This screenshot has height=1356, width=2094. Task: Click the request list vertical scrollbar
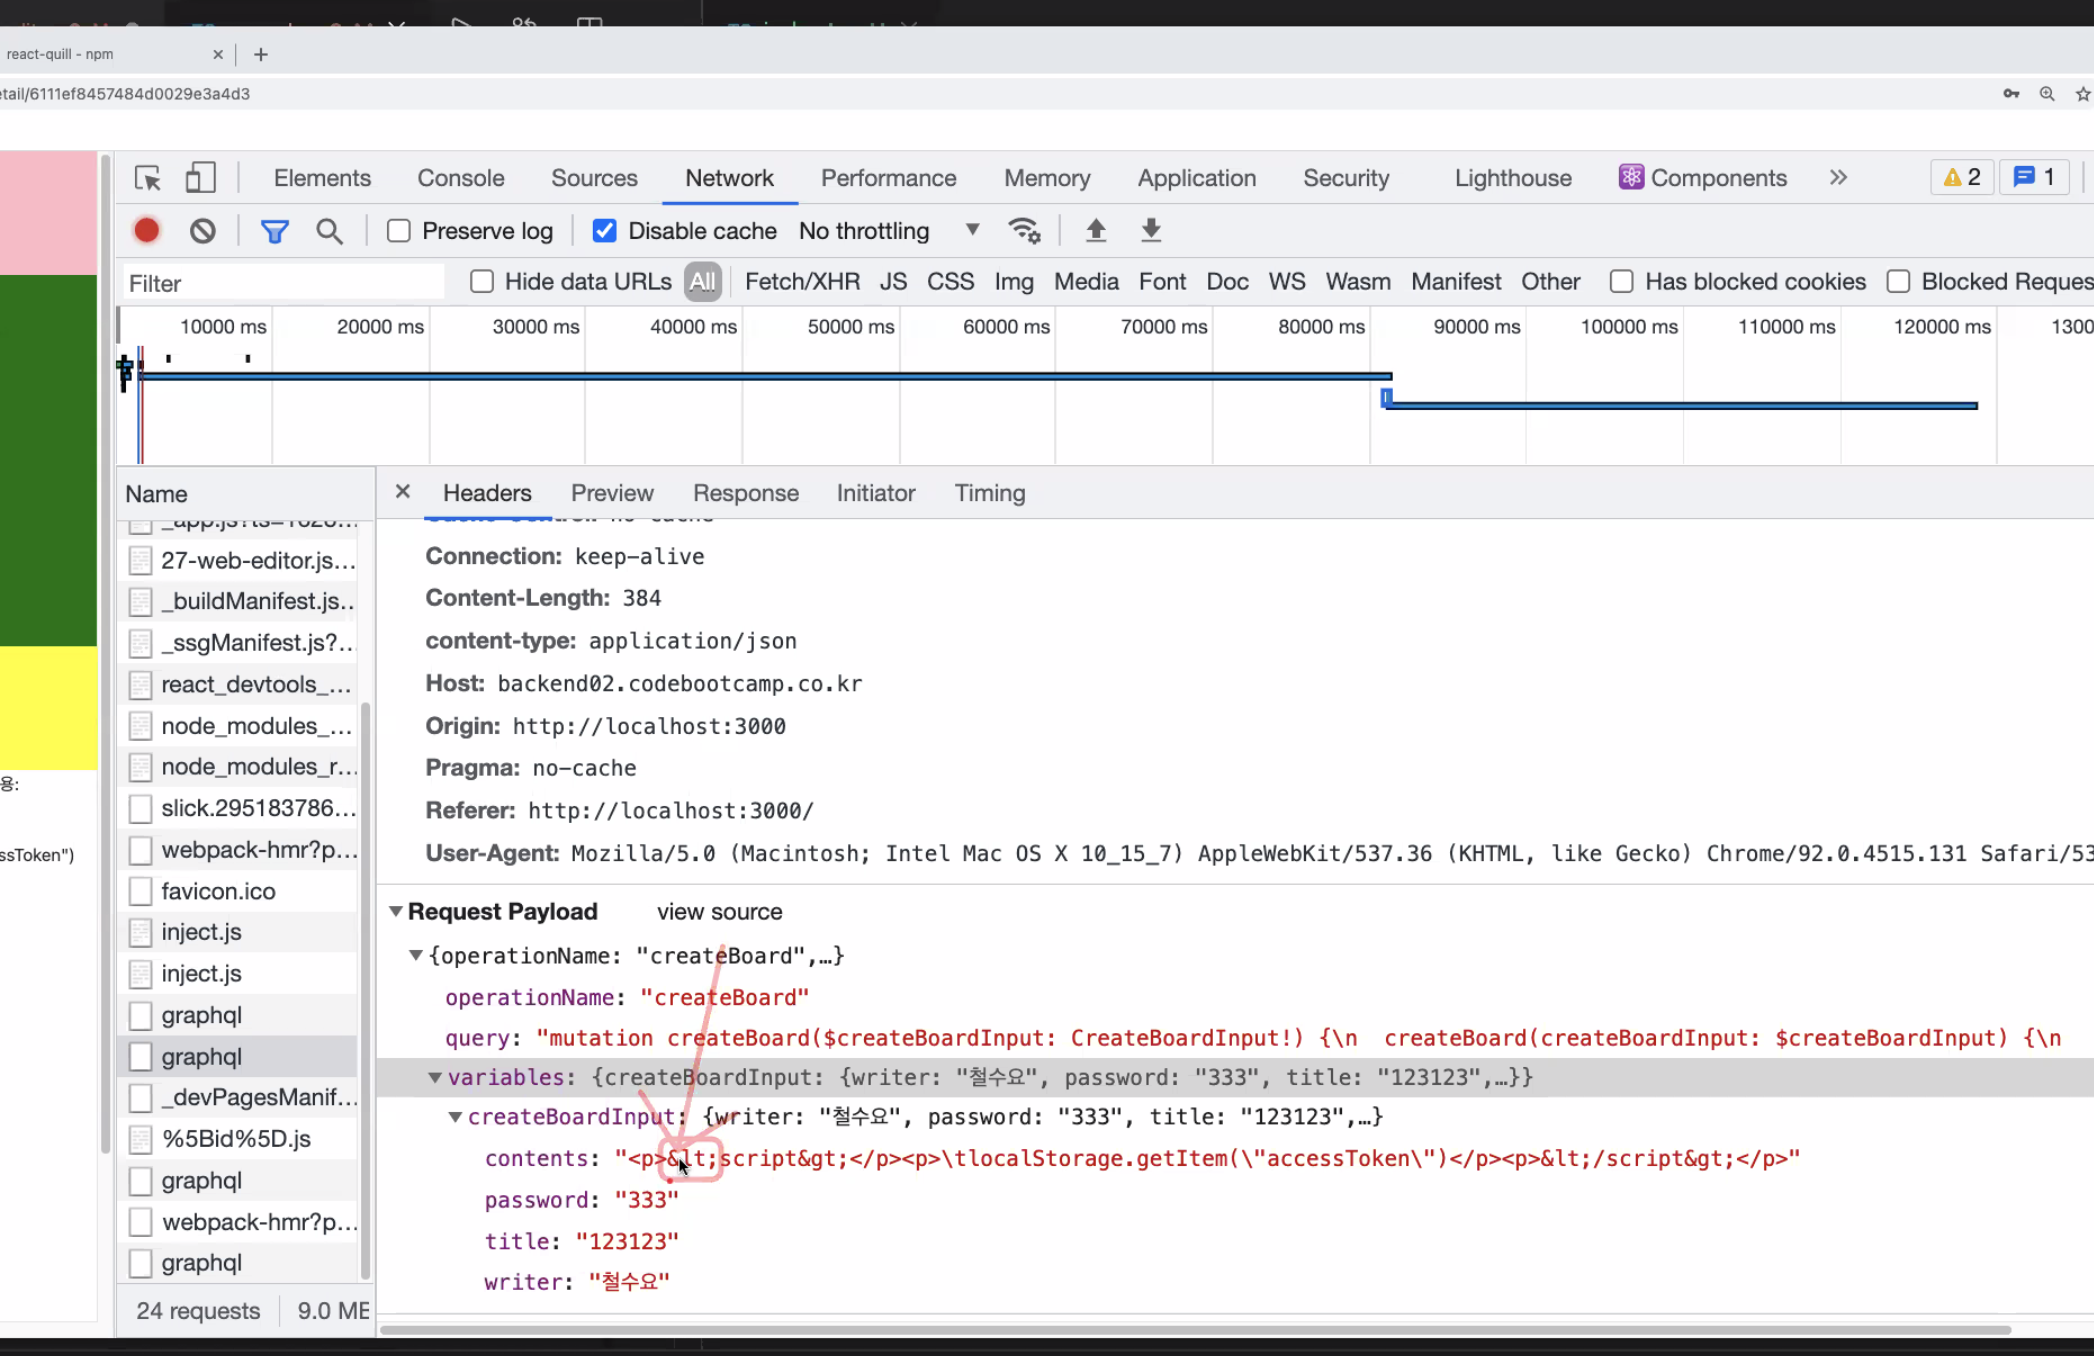365,990
